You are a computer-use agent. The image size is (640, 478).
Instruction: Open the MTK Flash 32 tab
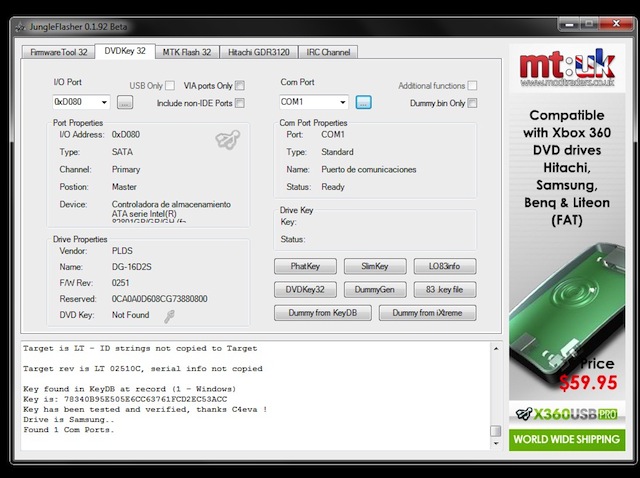click(x=187, y=52)
